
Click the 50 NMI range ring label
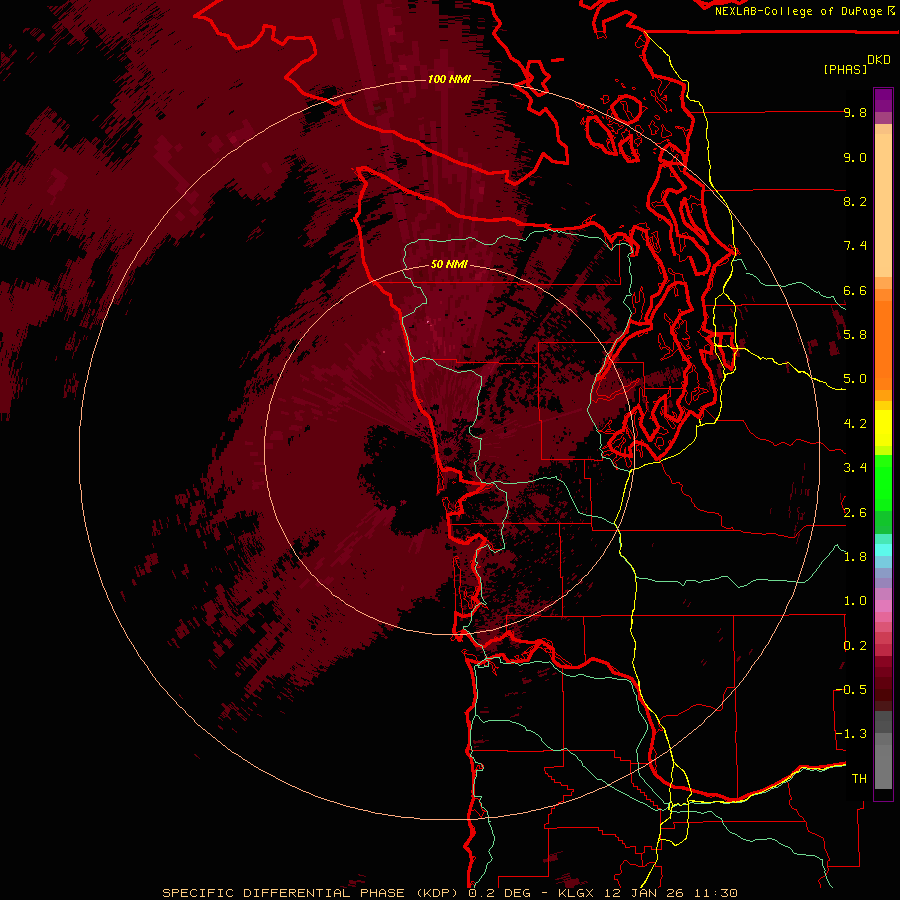pyautogui.click(x=449, y=264)
